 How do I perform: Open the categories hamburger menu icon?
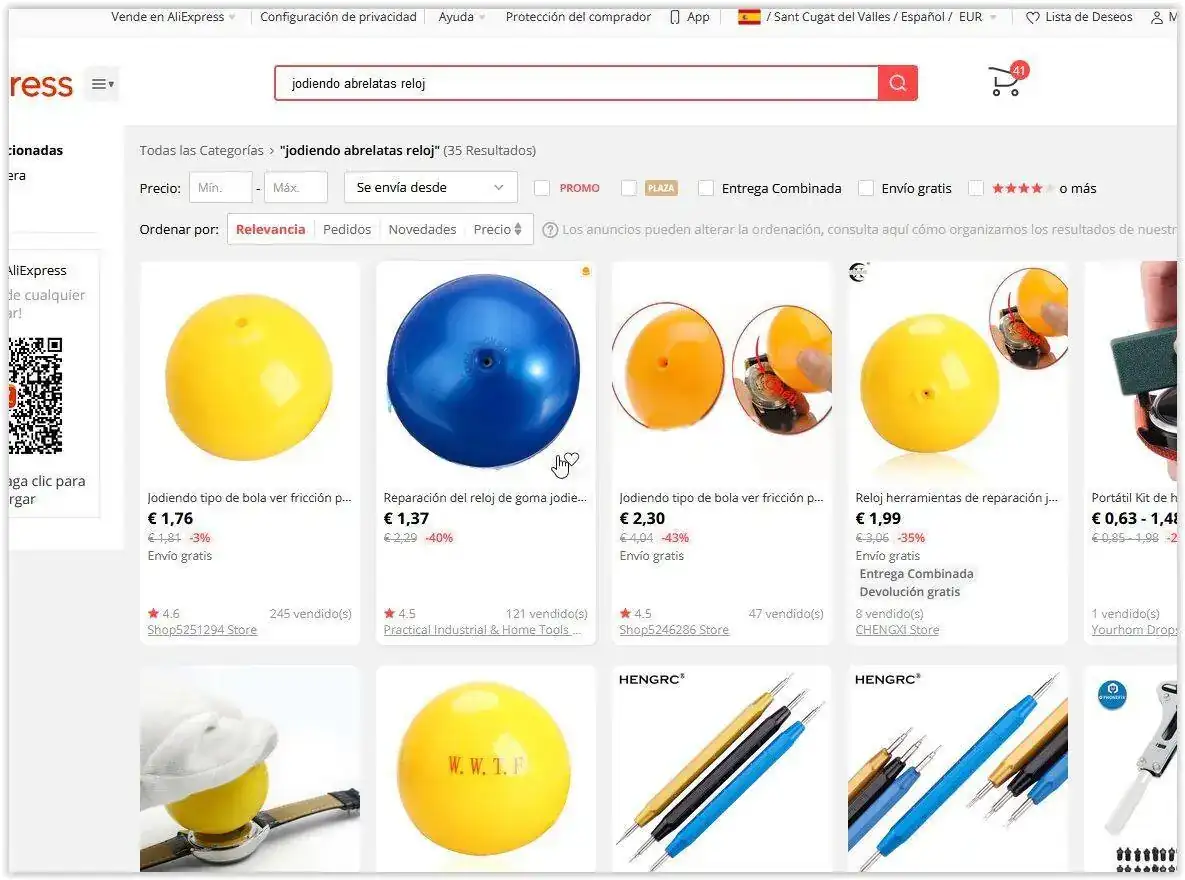(102, 84)
